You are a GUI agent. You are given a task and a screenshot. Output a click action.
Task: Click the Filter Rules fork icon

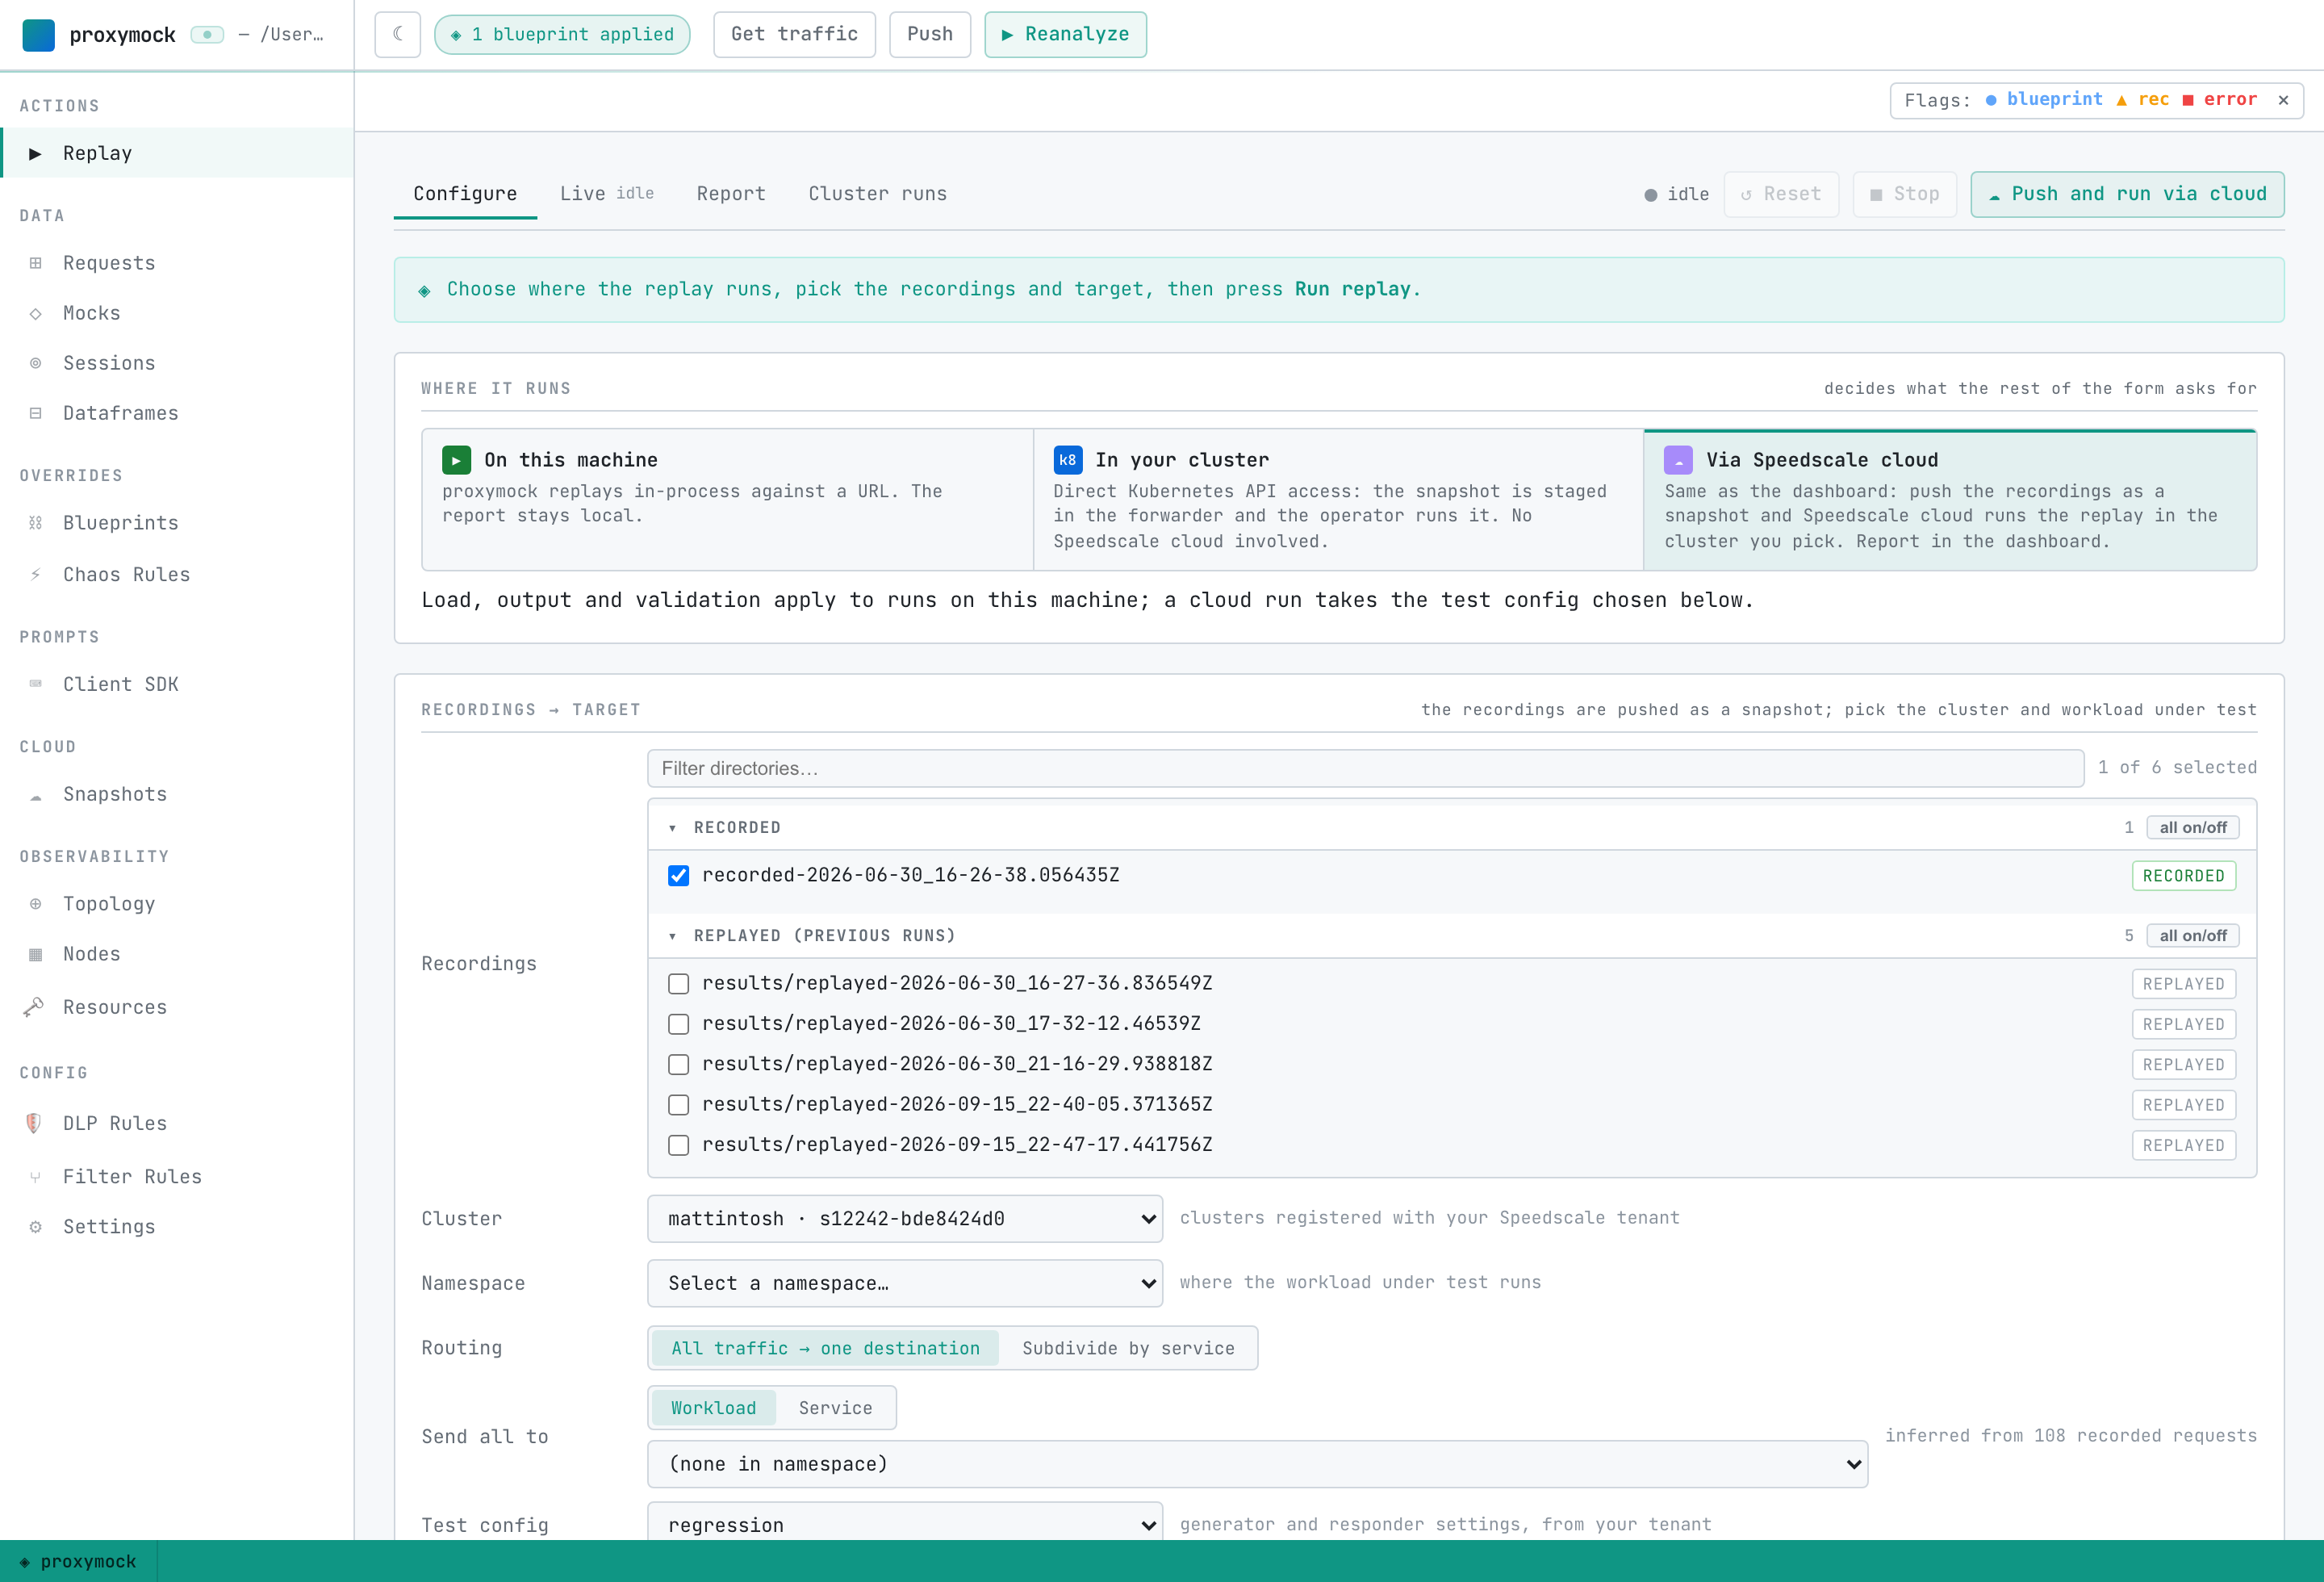point(35,1177)
